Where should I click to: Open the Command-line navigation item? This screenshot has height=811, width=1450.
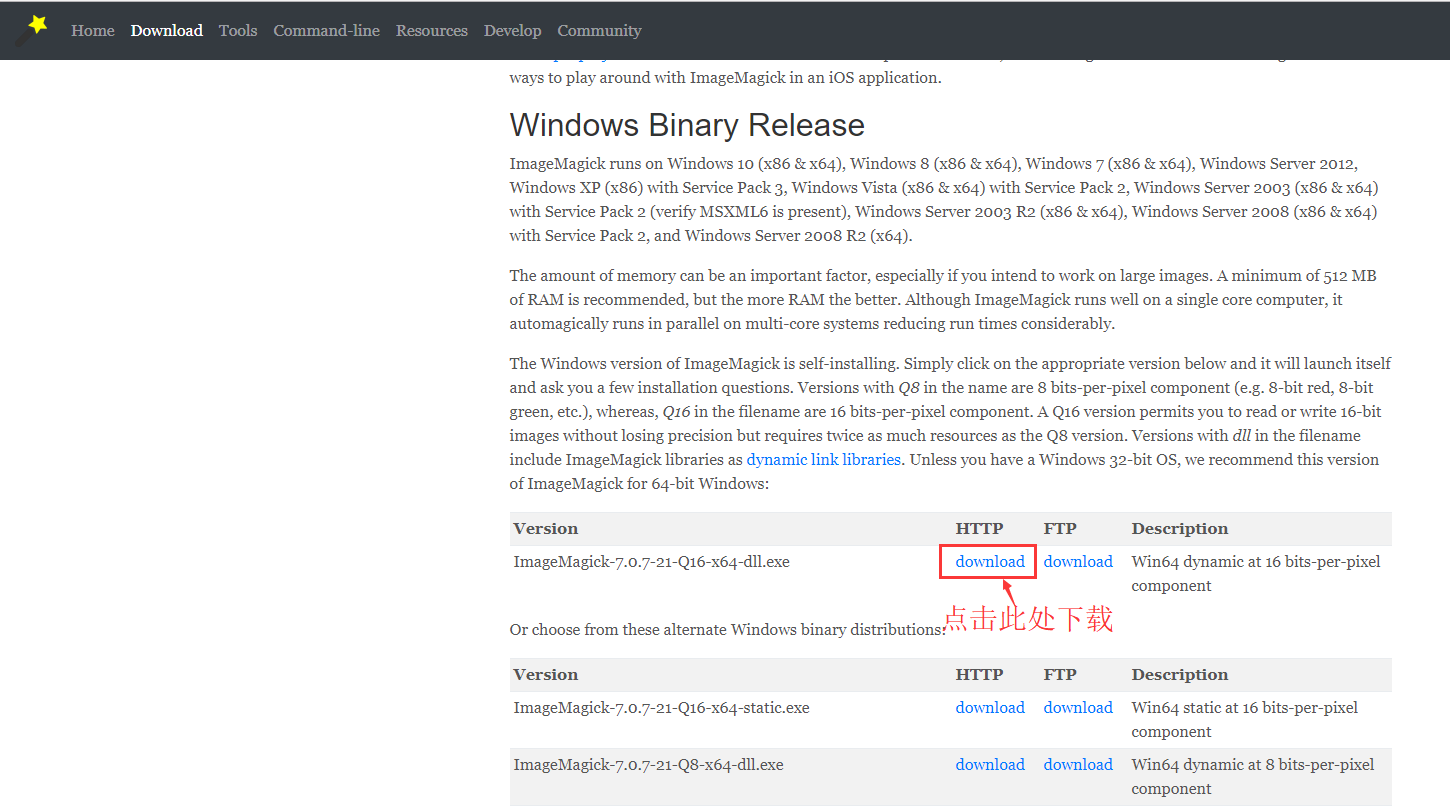[326, 31]
